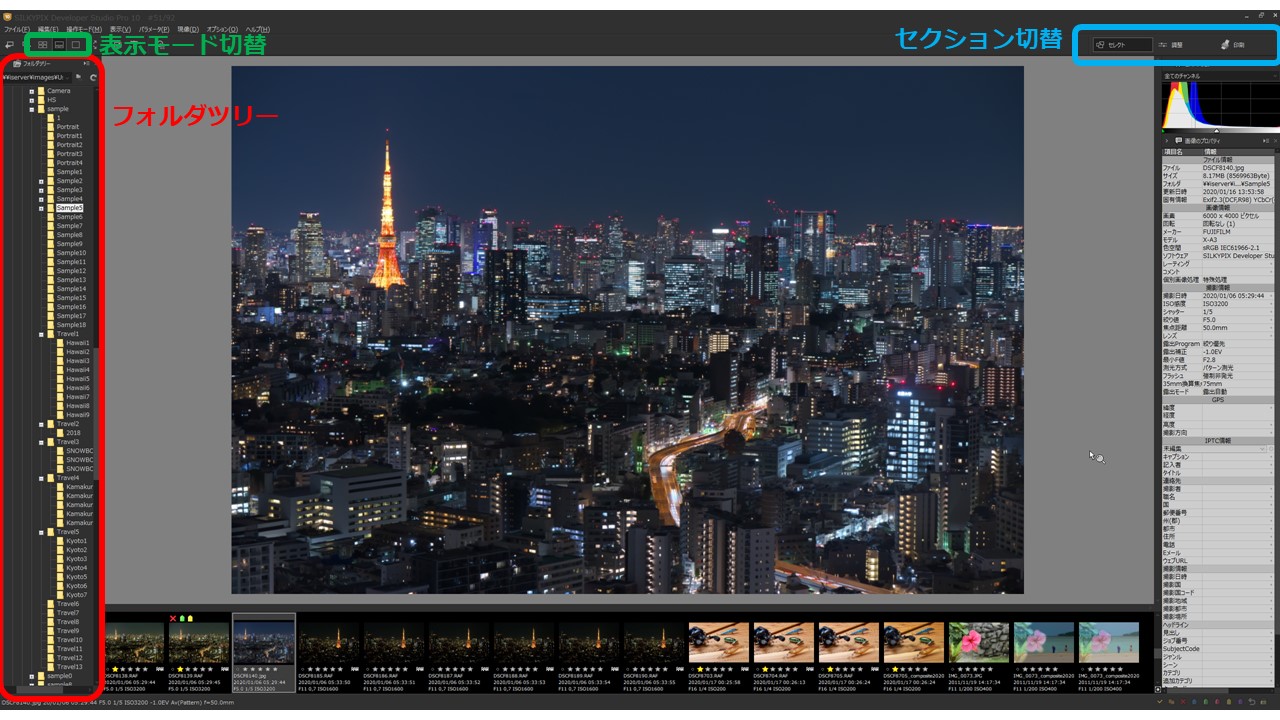The image size is (1280, 720).
Task: Switch to 調整 section
Action: point(1171,45)
